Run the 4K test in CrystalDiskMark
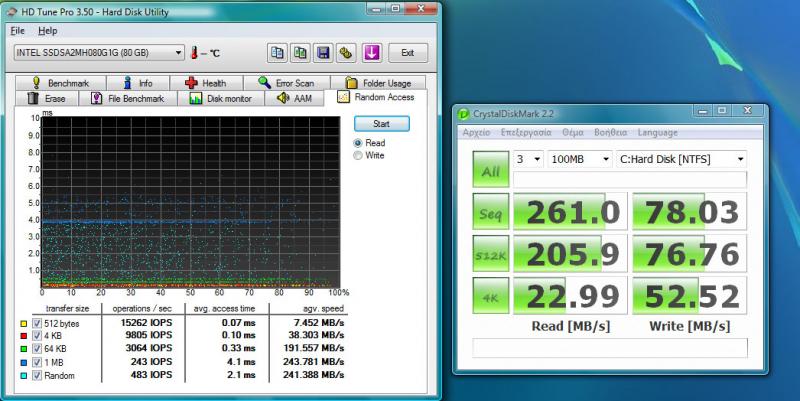This screenshot has height=401, width=800. [x=489, y=296]
